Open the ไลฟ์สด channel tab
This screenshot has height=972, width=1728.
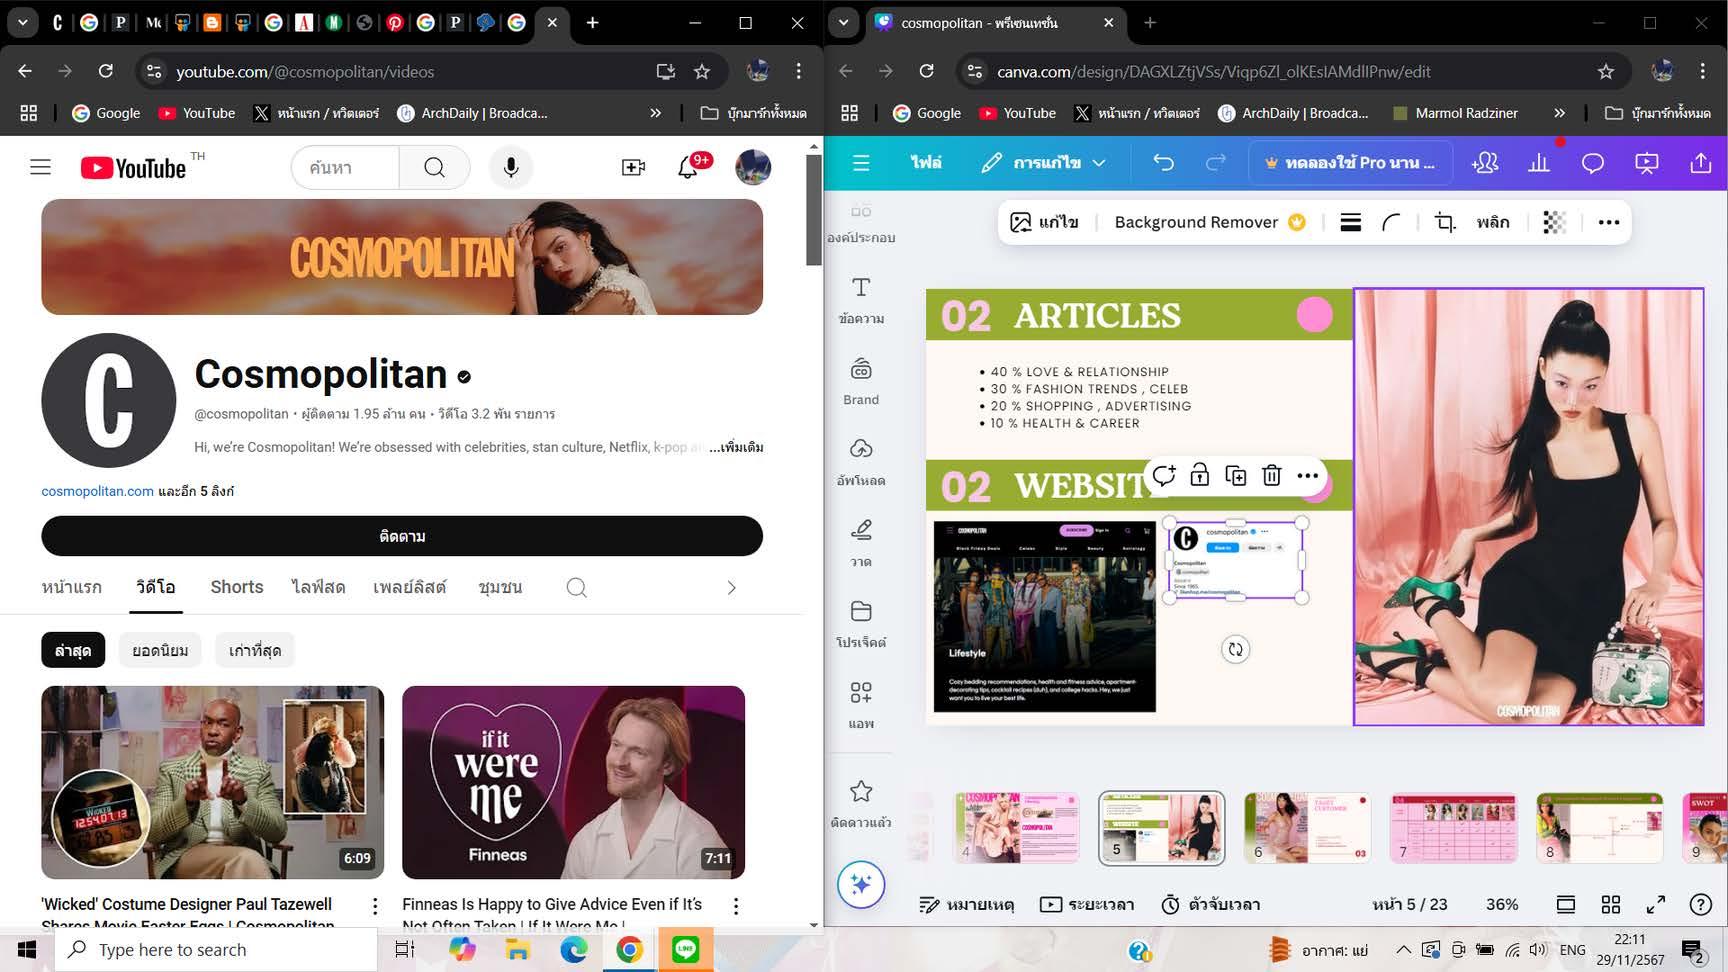[318, 587]
